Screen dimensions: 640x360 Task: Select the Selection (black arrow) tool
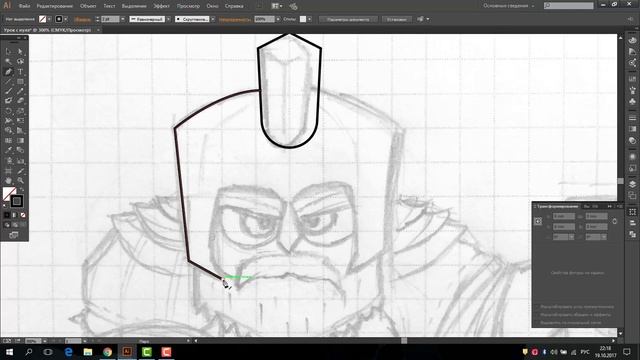click(x=9, y=51)
